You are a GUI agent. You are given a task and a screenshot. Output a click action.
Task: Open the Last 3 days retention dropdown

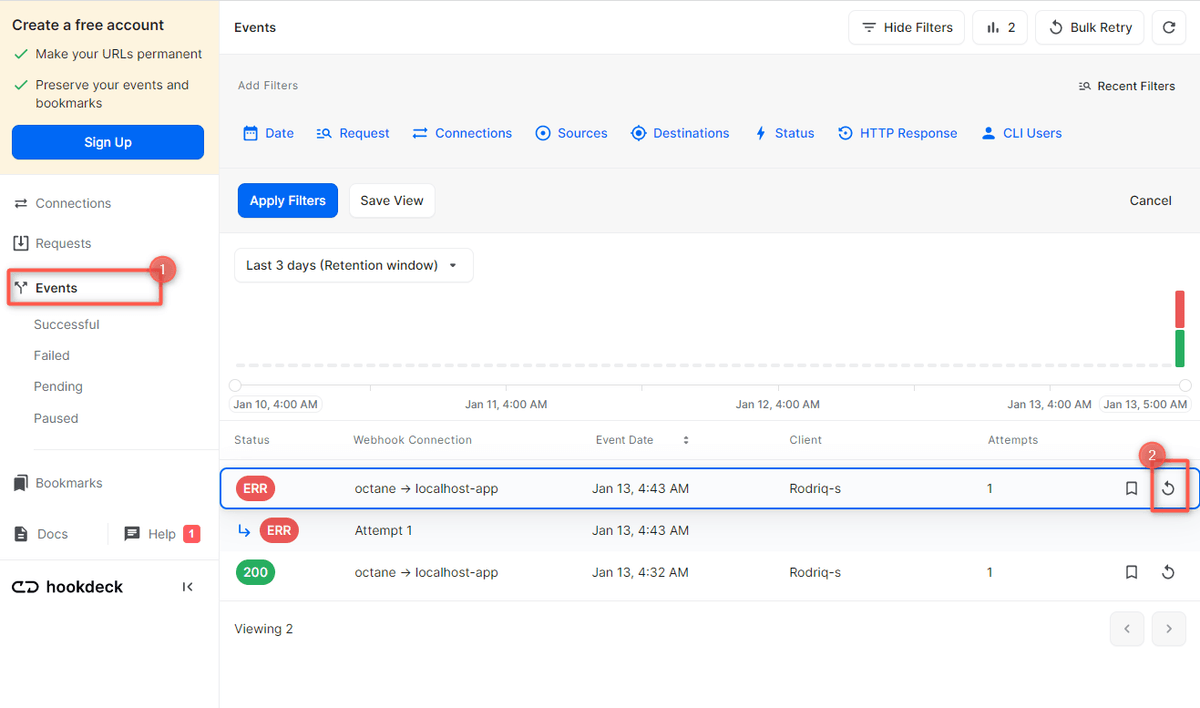coord(353,266)
